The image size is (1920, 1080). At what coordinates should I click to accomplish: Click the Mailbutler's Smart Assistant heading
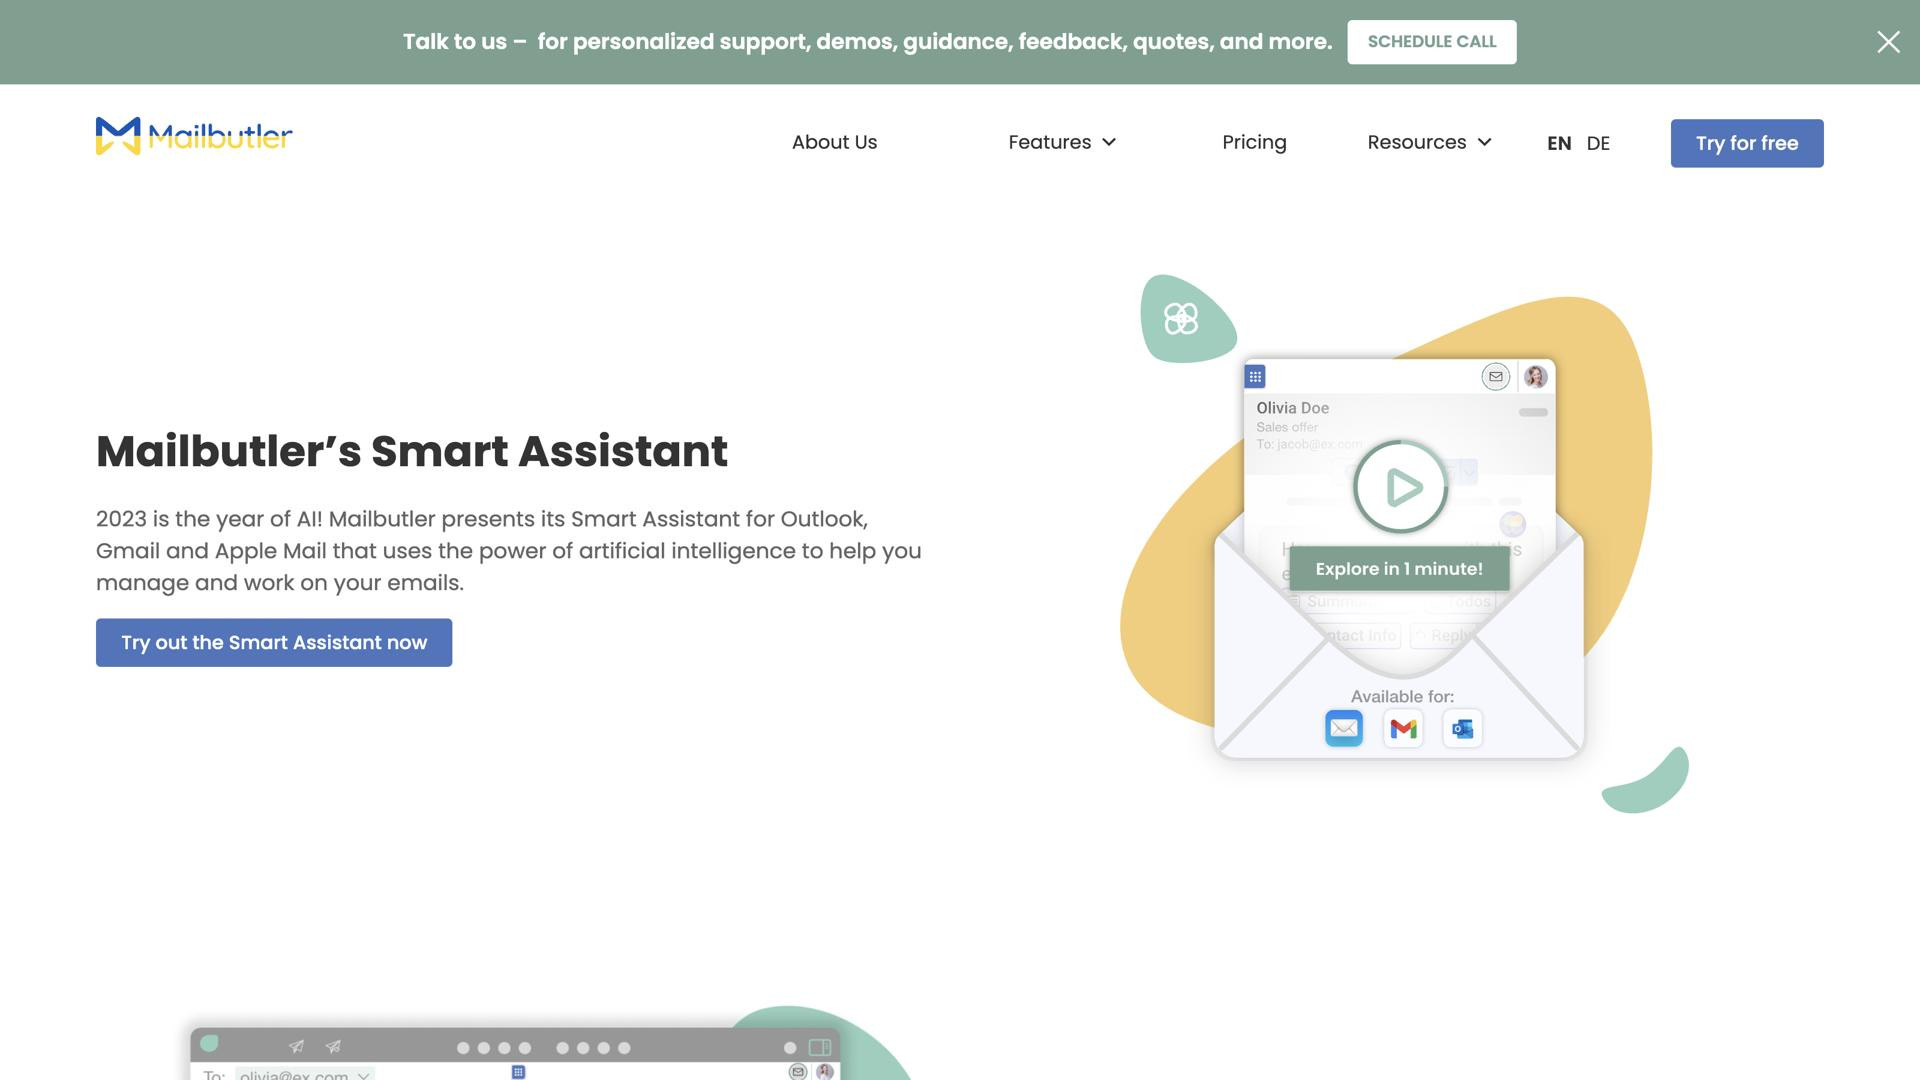(412, 451)
